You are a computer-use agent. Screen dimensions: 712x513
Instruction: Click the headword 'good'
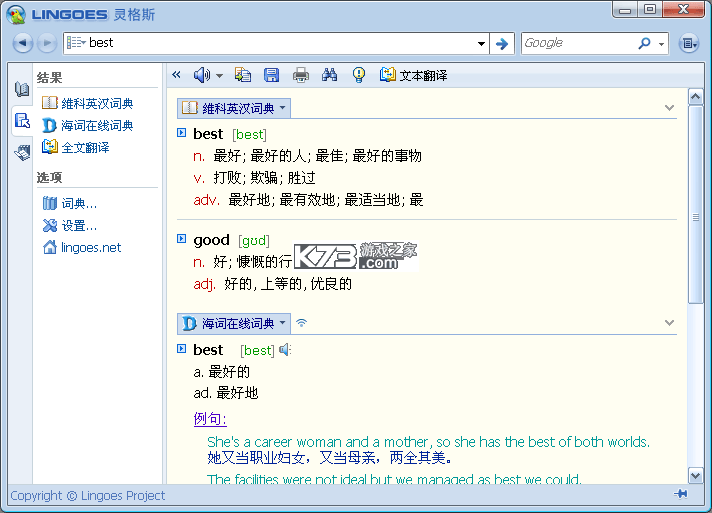[x=211, y=240]
